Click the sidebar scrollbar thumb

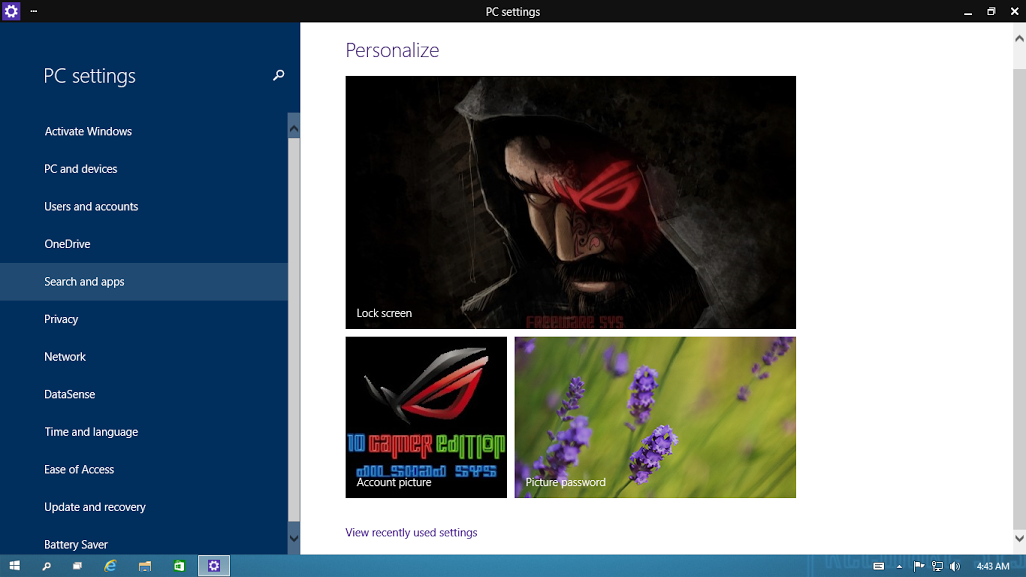click(x=294, y=330)
